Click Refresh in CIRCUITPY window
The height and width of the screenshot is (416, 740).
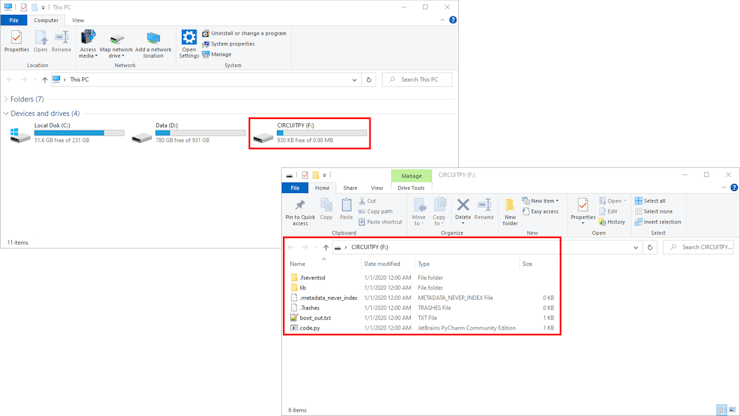650,247
